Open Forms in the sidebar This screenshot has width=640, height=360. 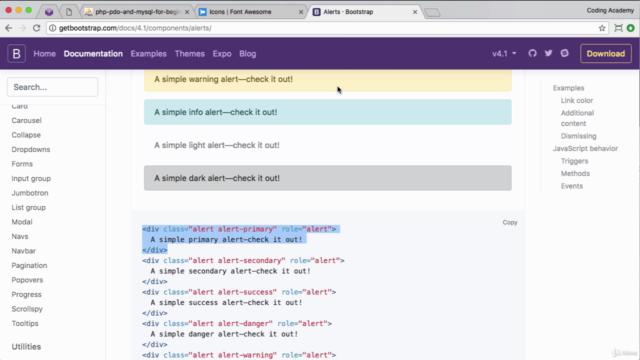[x=22, y=164]
